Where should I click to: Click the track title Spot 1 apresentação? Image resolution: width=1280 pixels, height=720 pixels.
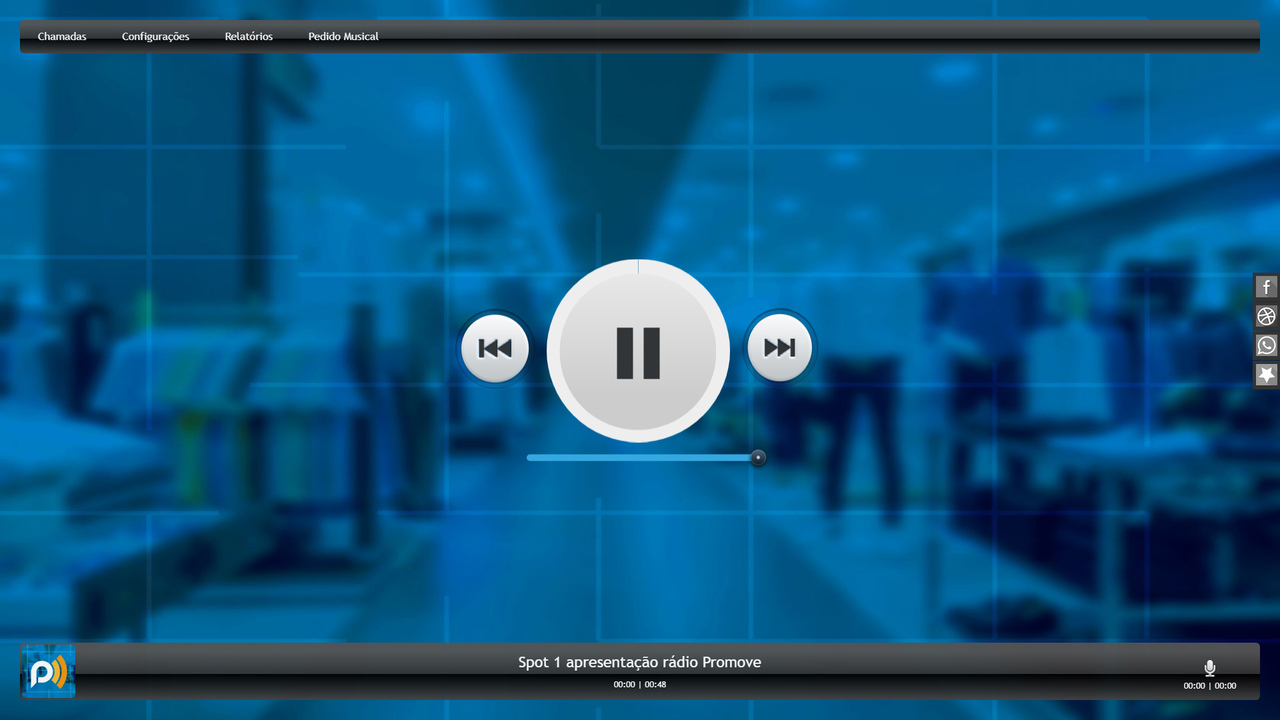[639, 662]
